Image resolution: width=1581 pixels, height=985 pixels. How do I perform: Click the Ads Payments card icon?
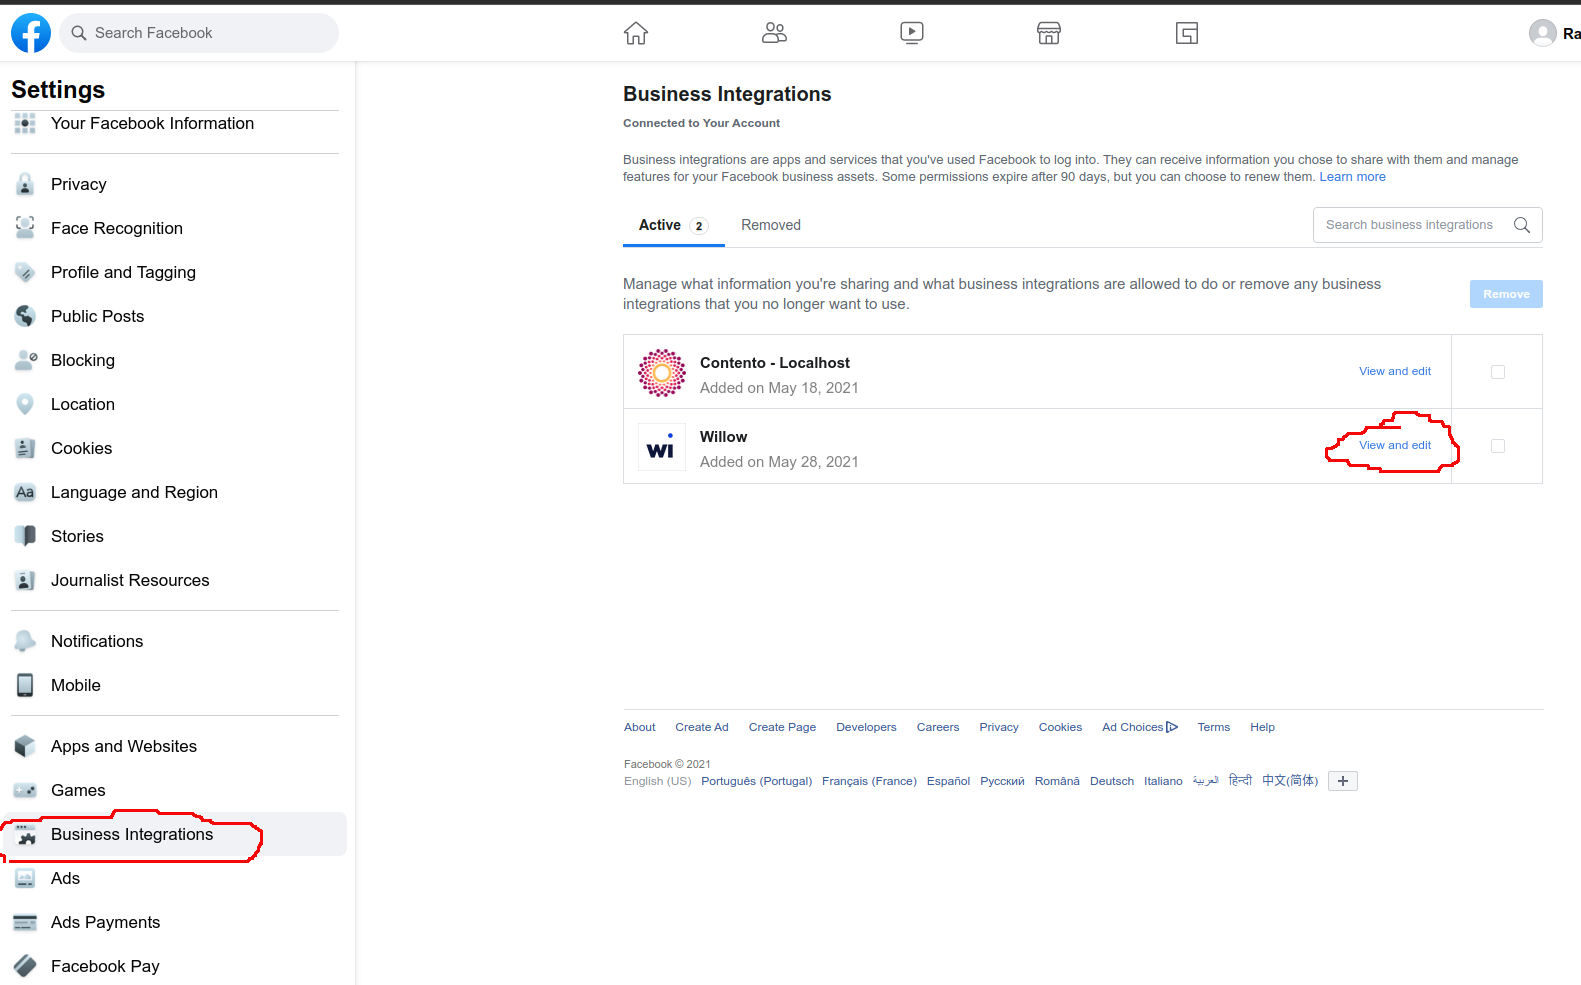25,922
